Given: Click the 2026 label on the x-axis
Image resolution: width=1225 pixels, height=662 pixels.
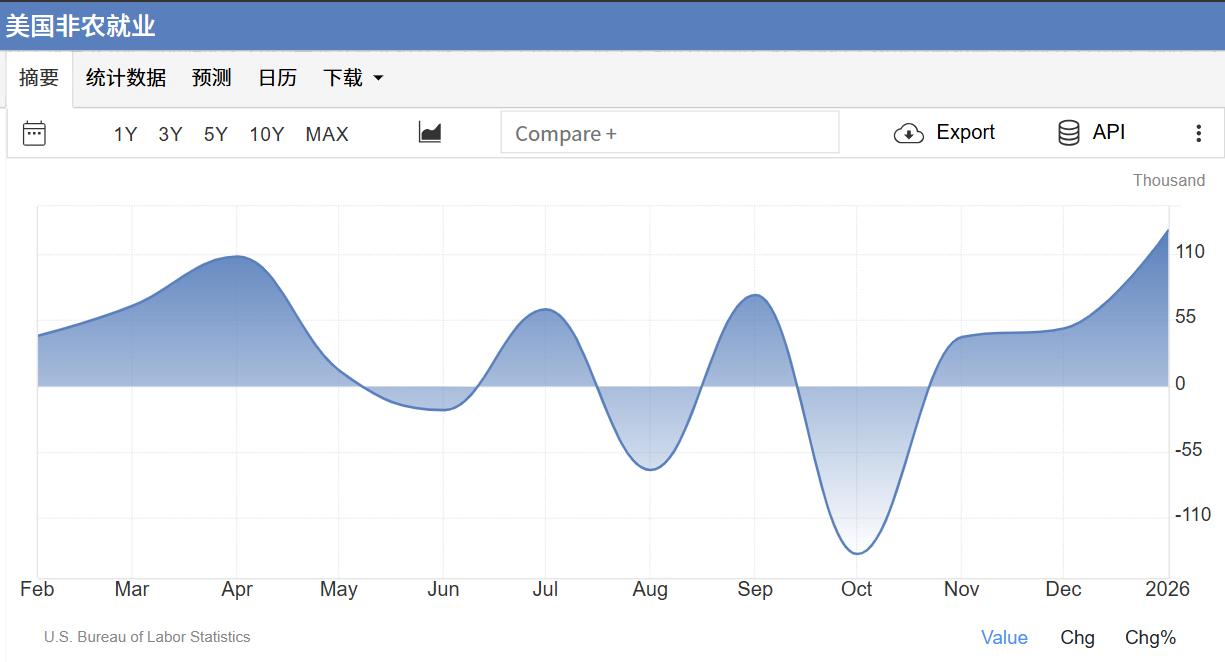Looking at the screenshot, I should click(x=1167, y=589).
